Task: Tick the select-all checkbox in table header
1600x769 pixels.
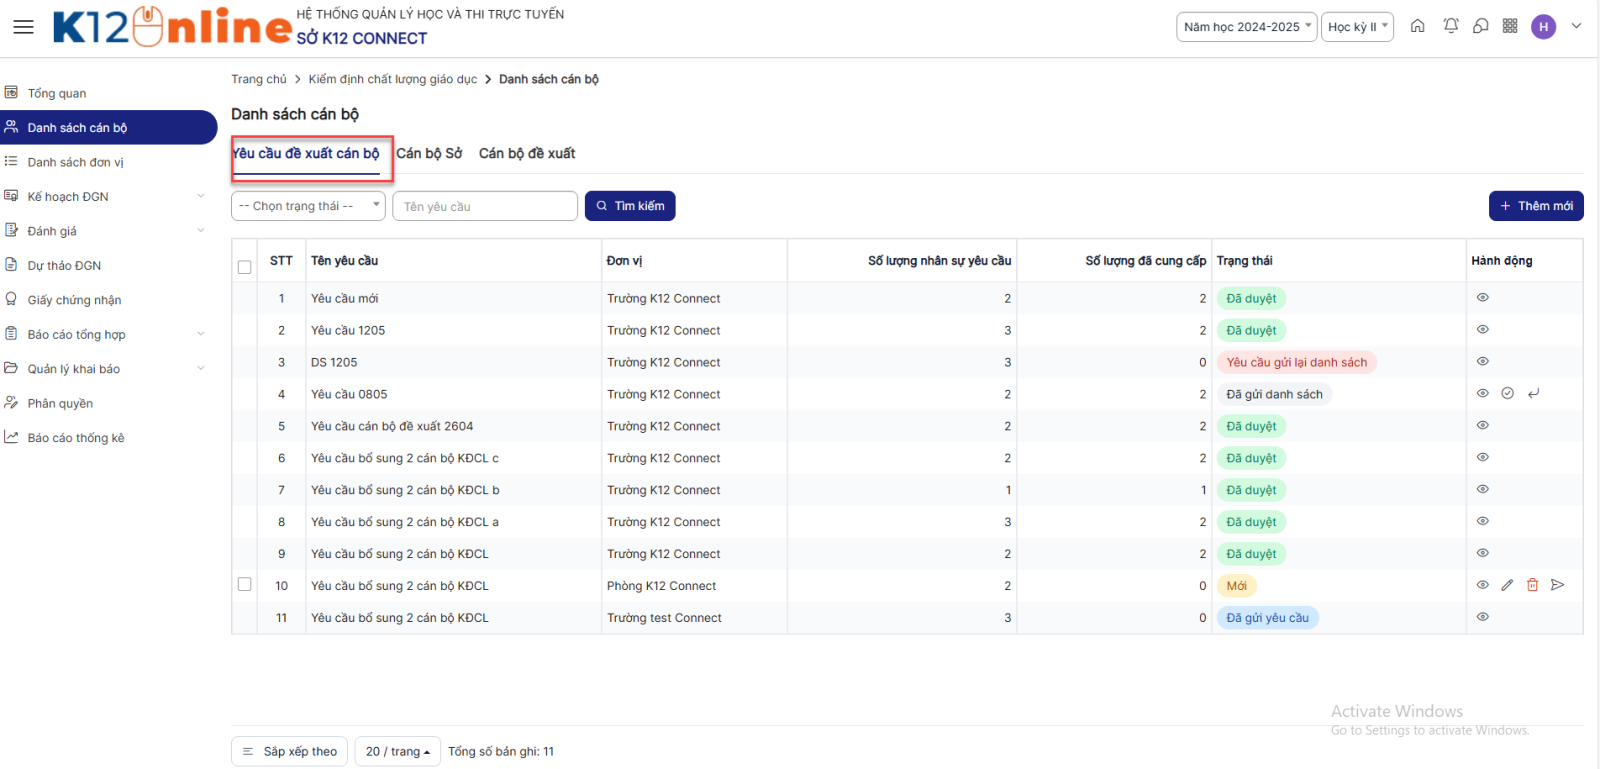Action: coord(244,267)
